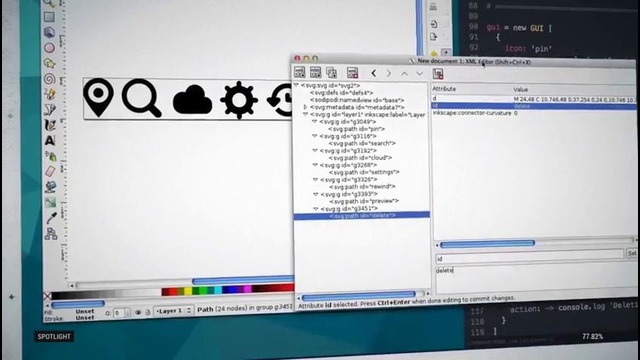The width and height of the screenshot is (640, 360).
Task: Toggle layer lock in status bar
Action: click(148, 312)
